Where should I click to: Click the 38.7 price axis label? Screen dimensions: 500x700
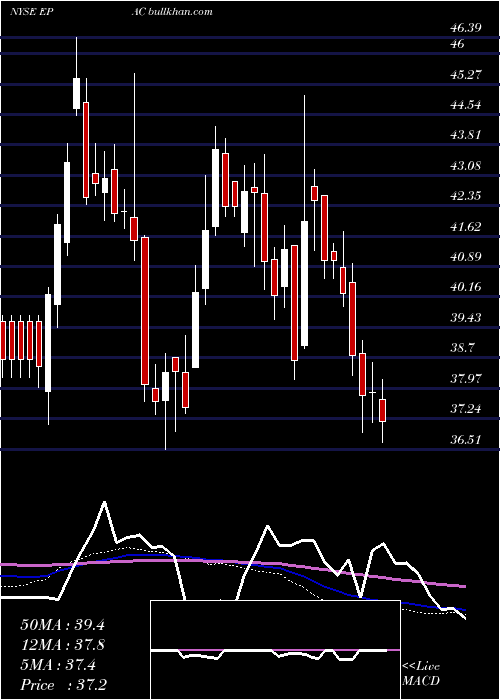point(462,348)
